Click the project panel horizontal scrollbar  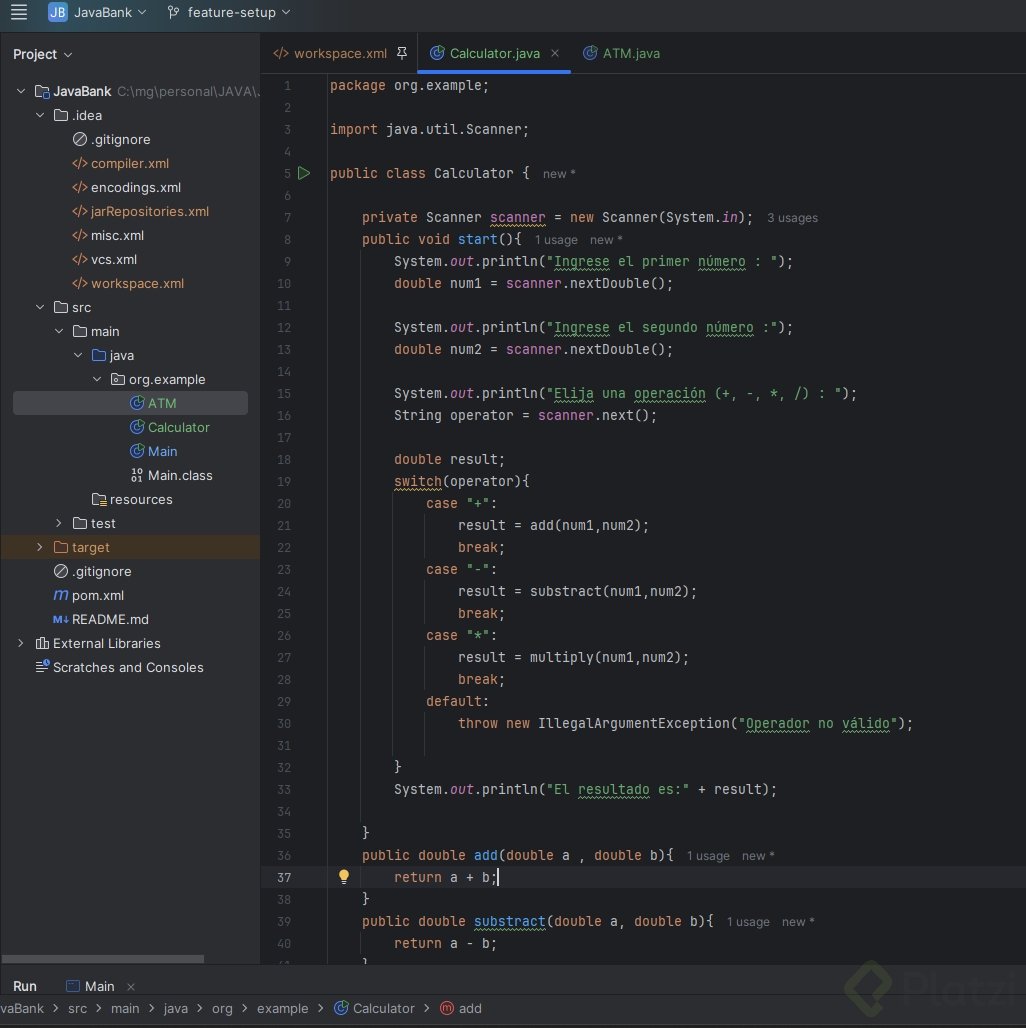[x=102, y=959]
